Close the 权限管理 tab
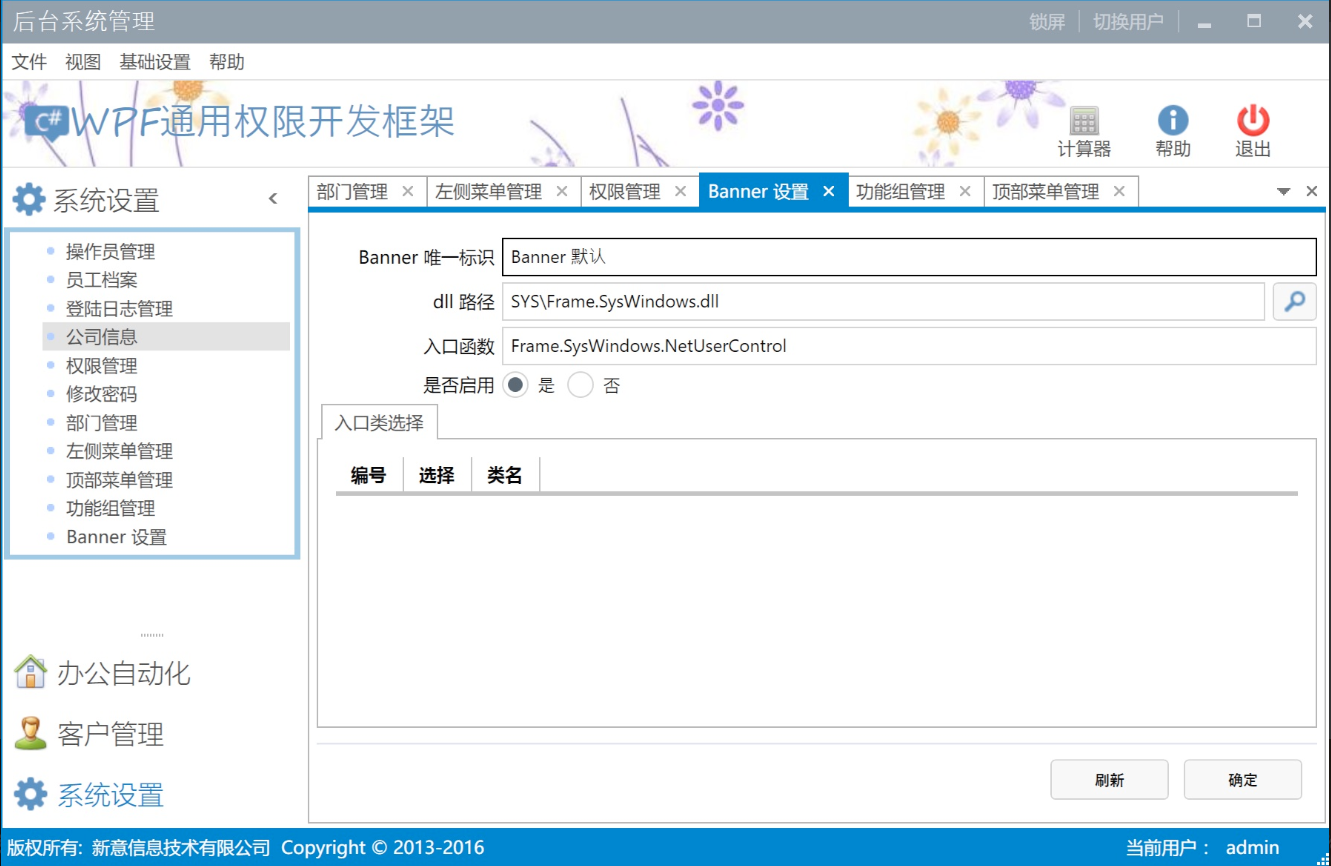 tap(680, 191)
